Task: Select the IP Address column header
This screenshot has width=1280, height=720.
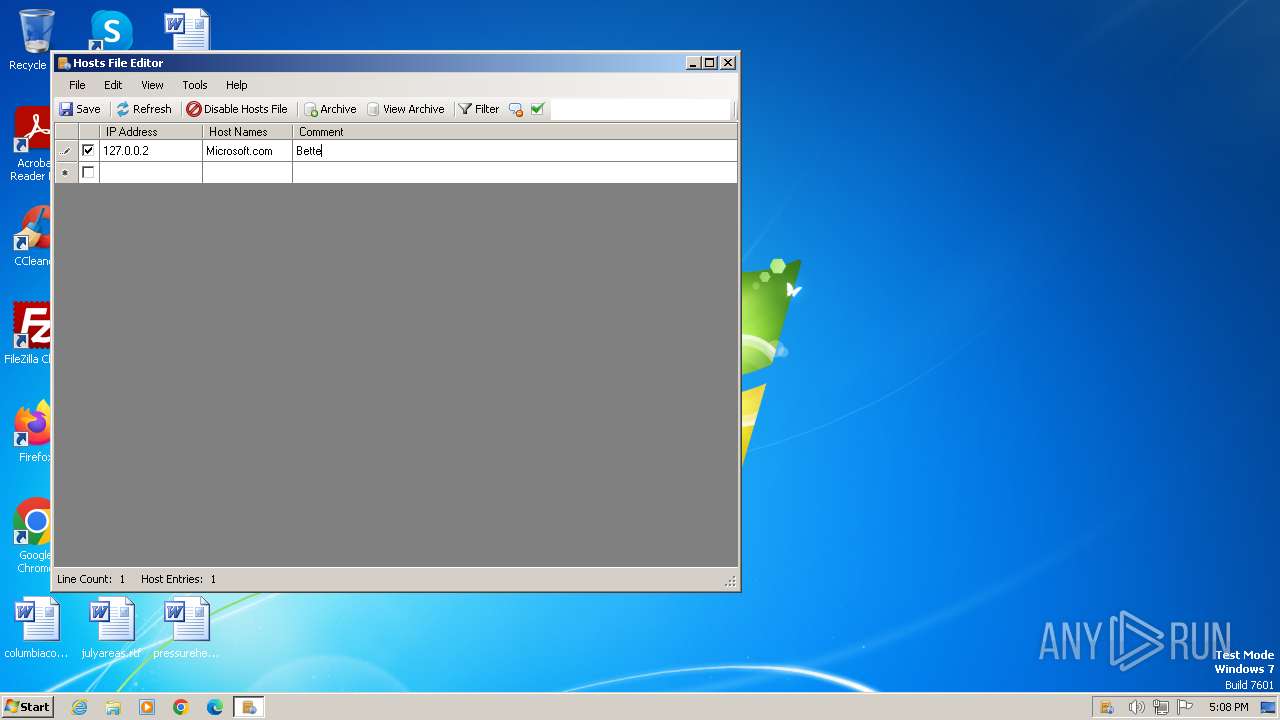Action: [x=151, y=132]
